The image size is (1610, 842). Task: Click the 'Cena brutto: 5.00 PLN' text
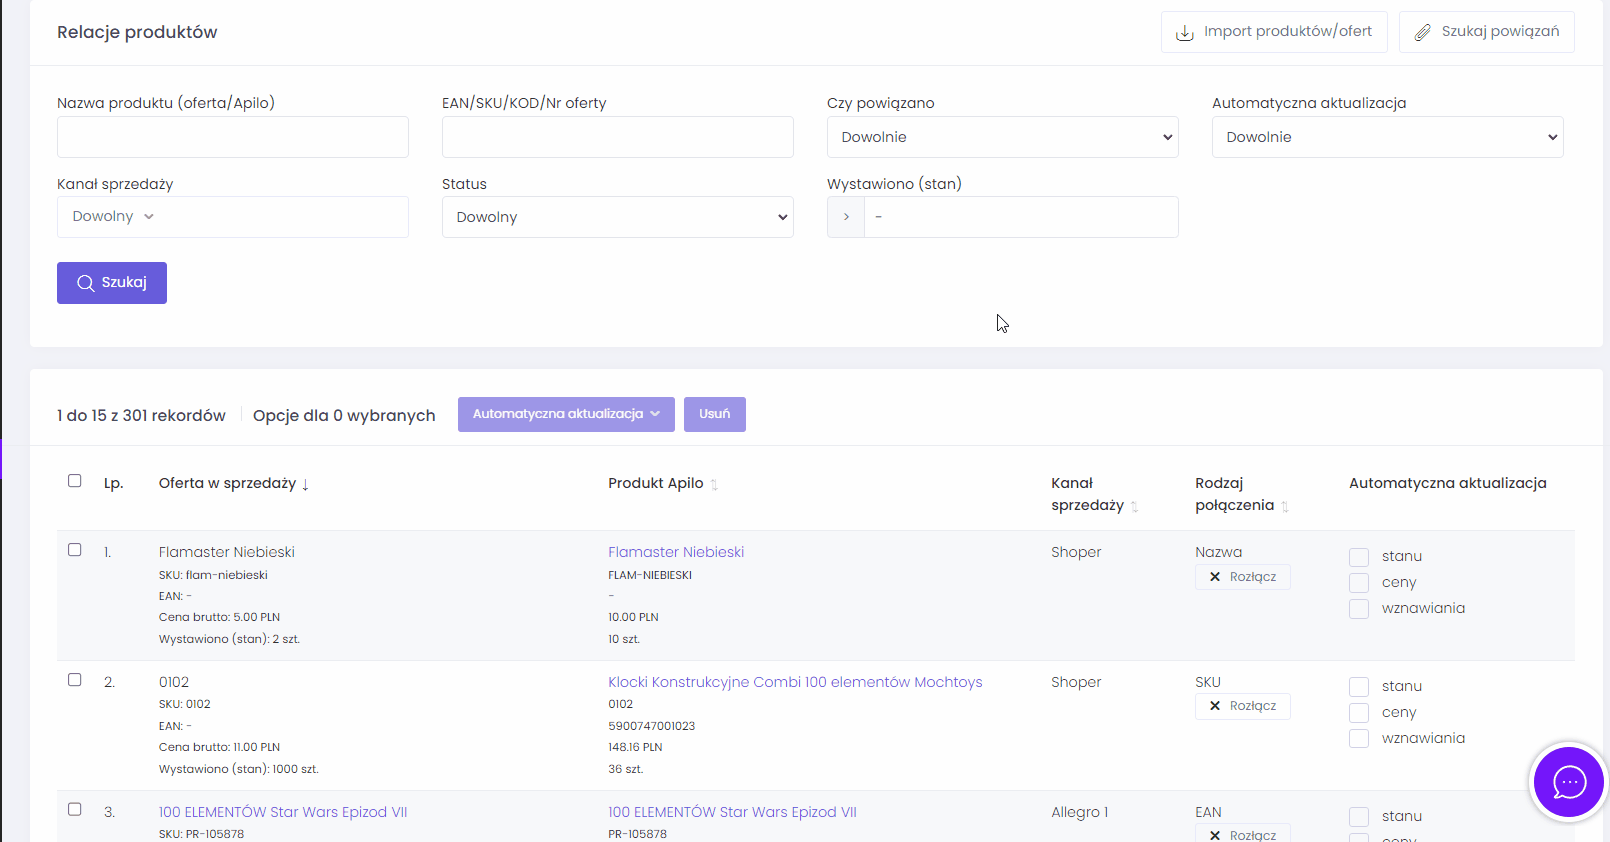tap(219, 617)
